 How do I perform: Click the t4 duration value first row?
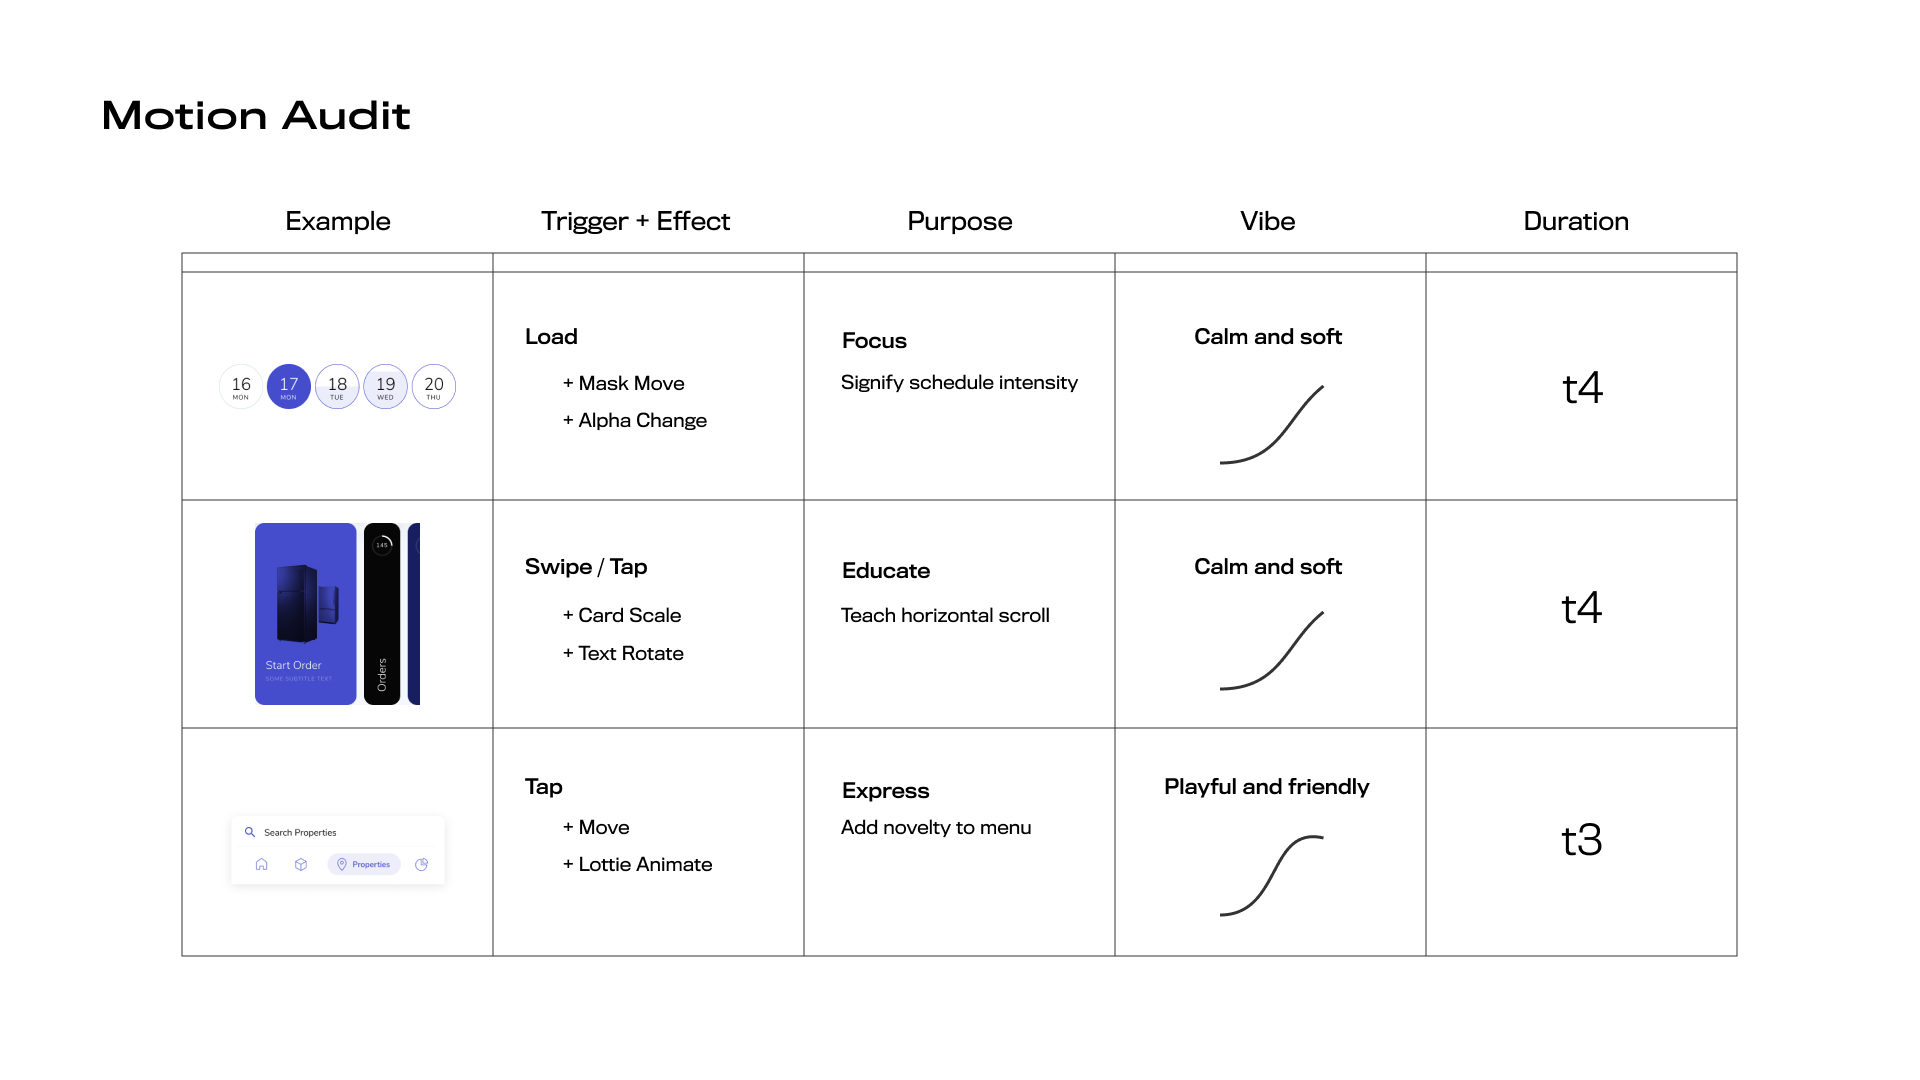[1577, 386]
